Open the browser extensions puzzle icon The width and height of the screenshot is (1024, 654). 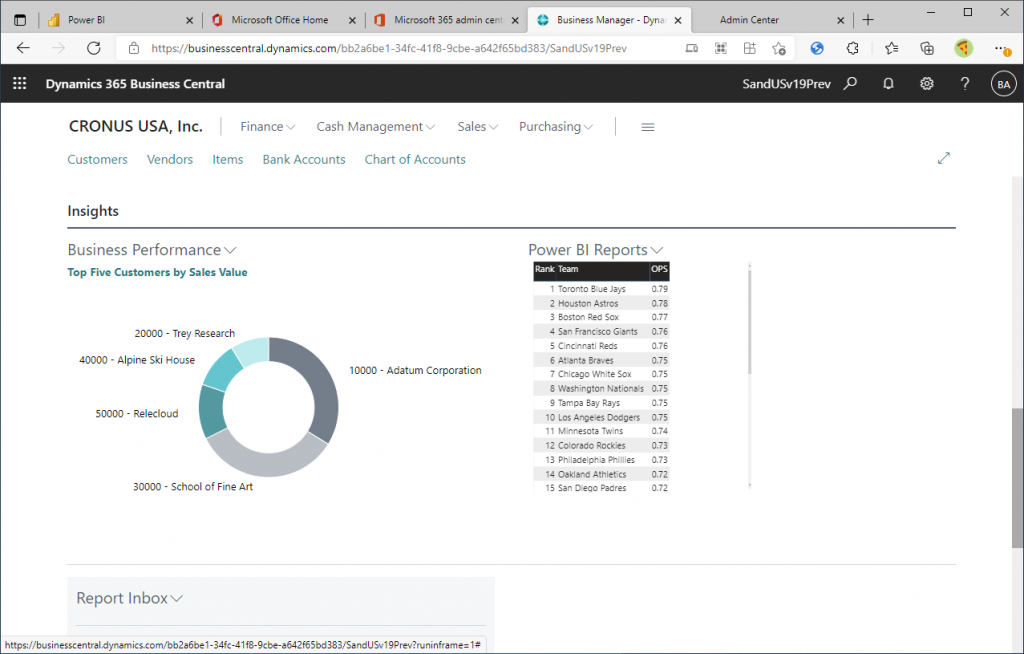pos(852,48)
